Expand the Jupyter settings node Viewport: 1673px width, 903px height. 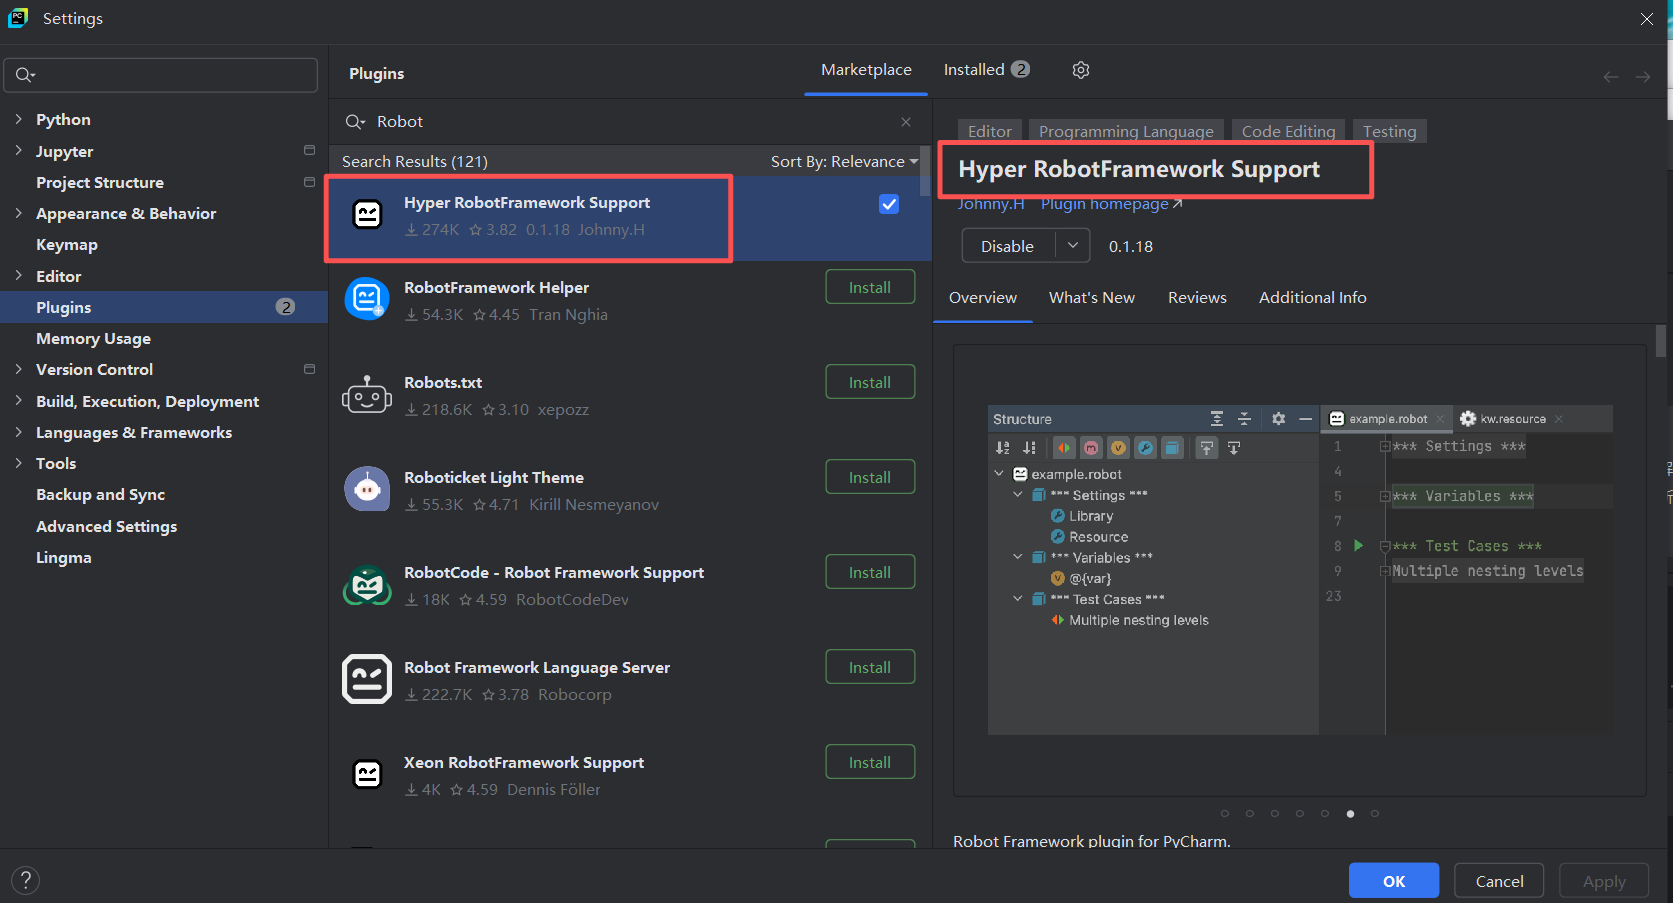[18, 150]
